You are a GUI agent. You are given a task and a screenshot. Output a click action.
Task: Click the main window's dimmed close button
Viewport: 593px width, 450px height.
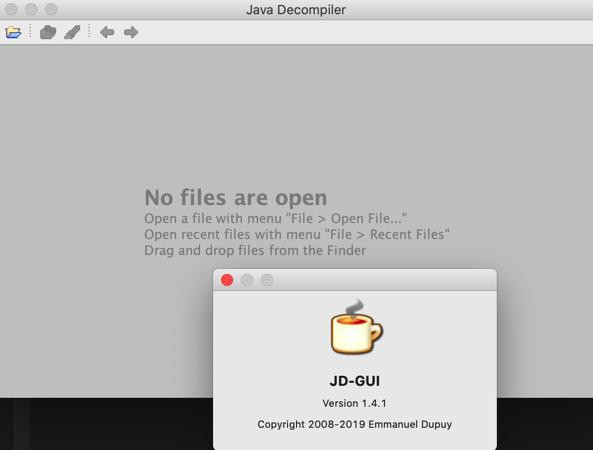[11, 9]
